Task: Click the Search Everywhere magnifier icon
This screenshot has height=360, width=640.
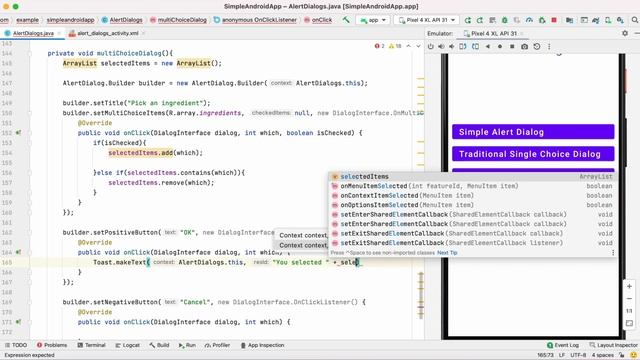Action: tap(635, 20)
